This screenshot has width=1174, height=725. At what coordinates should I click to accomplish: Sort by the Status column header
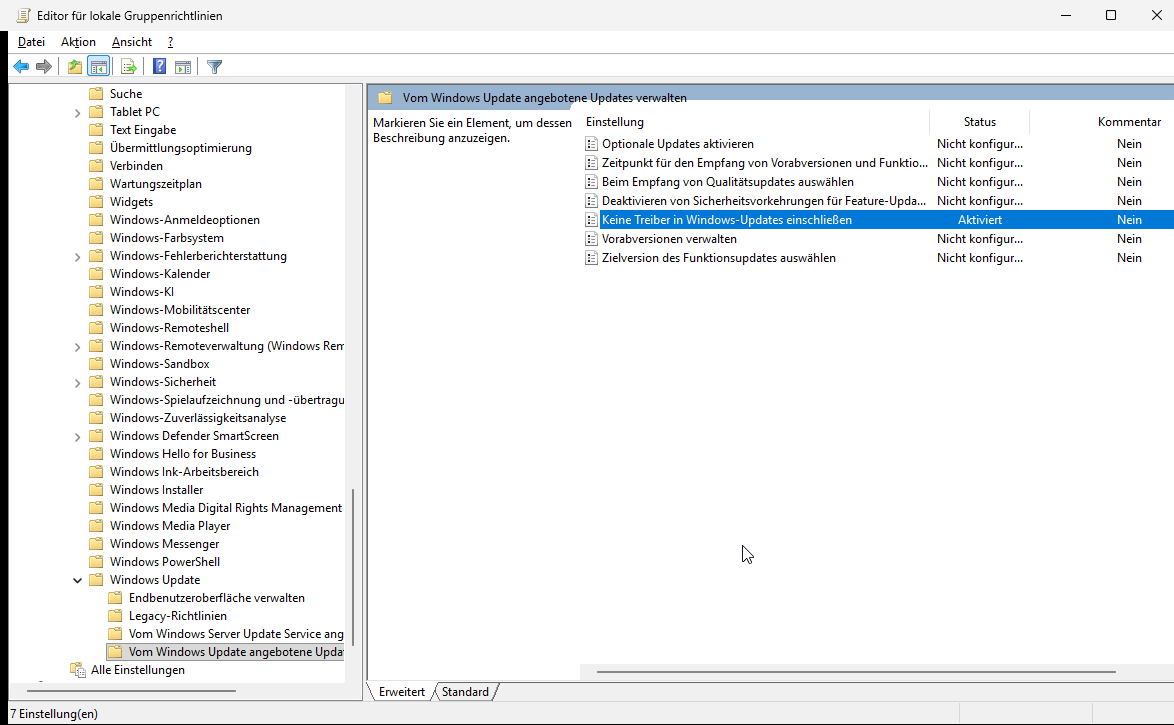pyautogui.click(x=979, y=121)
